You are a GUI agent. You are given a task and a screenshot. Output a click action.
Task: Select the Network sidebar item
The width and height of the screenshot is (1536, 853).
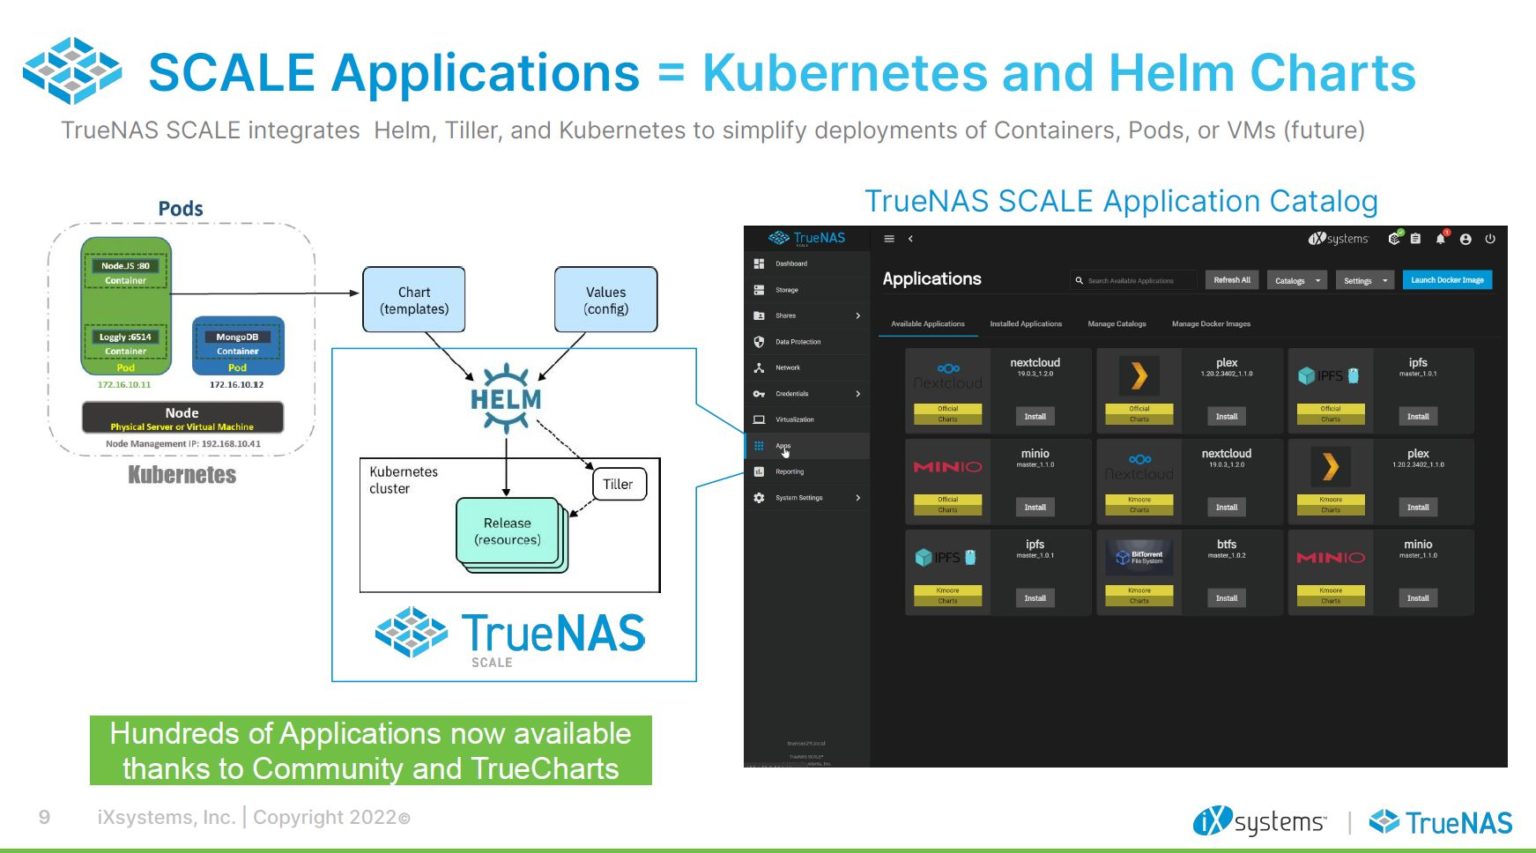click(x=790, y=367)
